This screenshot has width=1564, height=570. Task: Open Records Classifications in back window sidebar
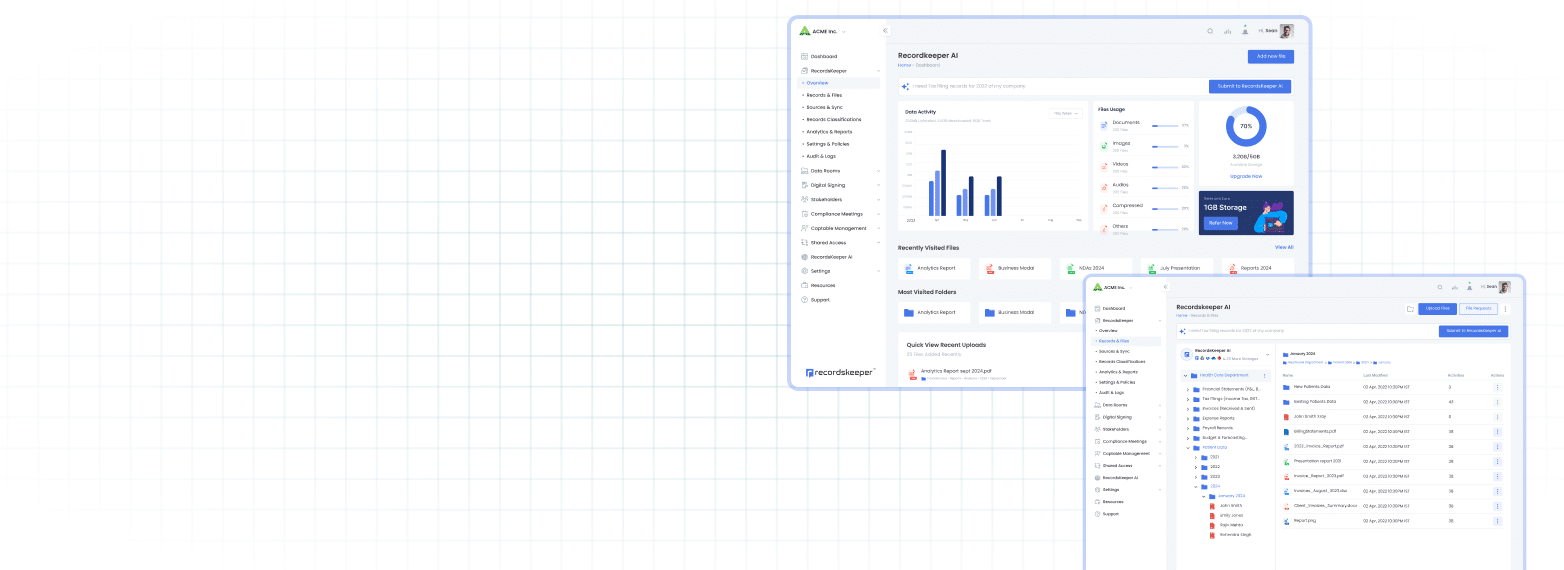(x=834, y=119)
